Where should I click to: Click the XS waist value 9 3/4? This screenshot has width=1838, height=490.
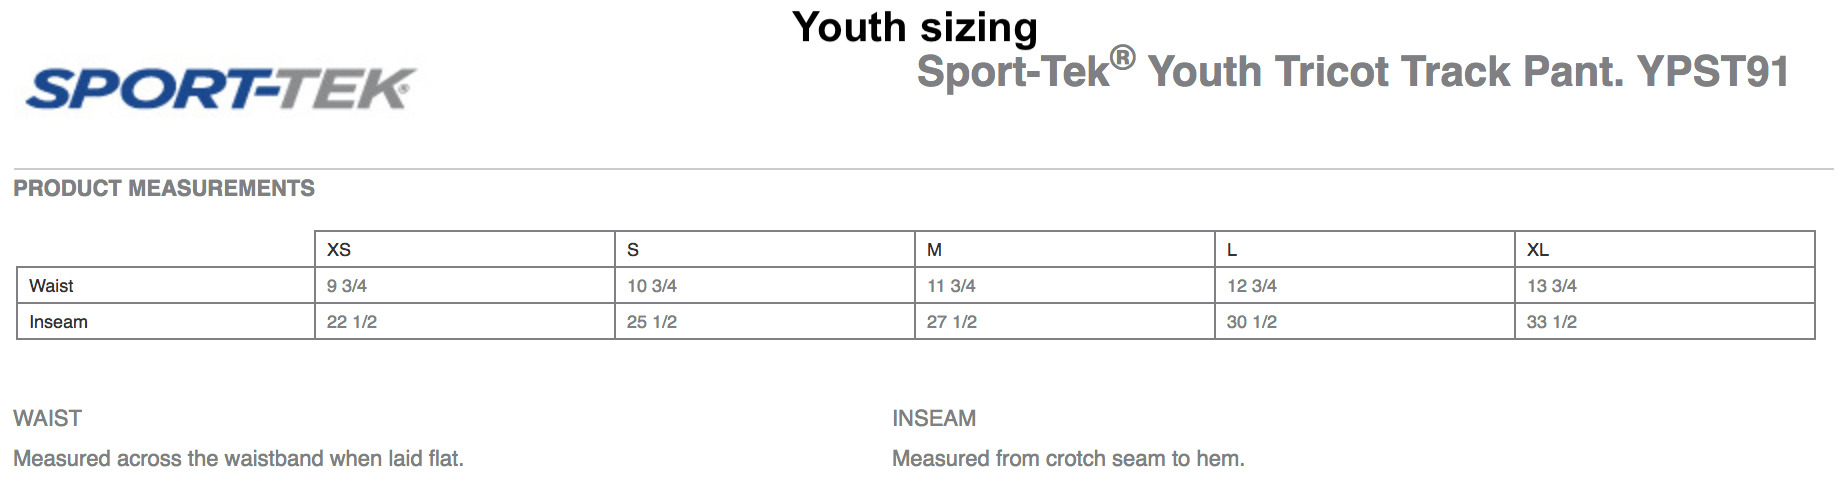click(347, 286)
